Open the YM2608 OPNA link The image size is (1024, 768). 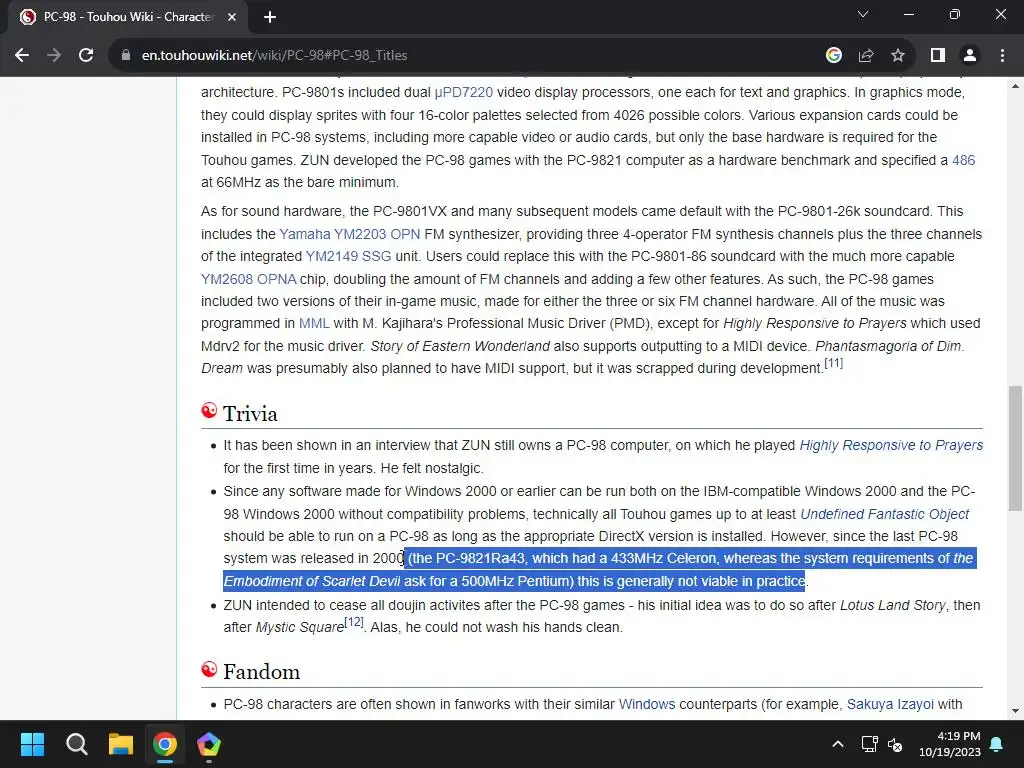coord(249,279)
